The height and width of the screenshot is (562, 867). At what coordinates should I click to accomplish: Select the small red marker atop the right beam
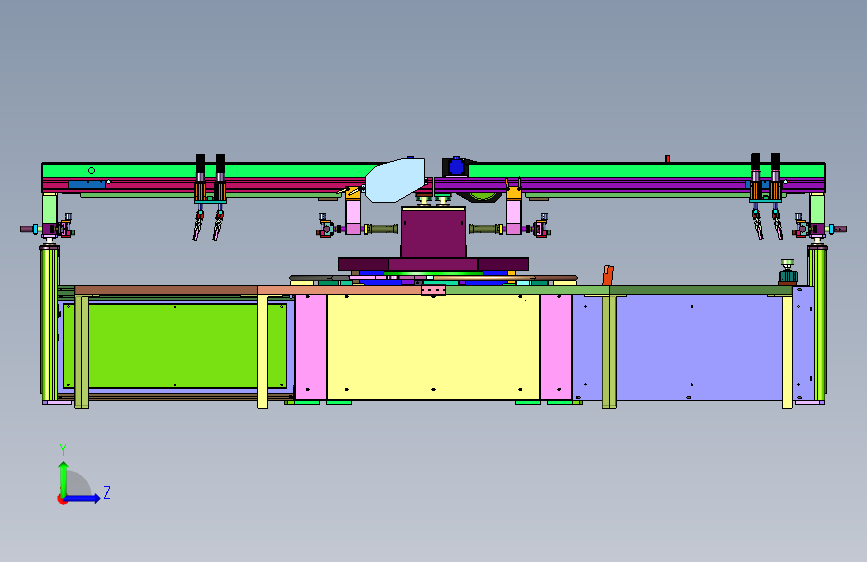point(667,159)
